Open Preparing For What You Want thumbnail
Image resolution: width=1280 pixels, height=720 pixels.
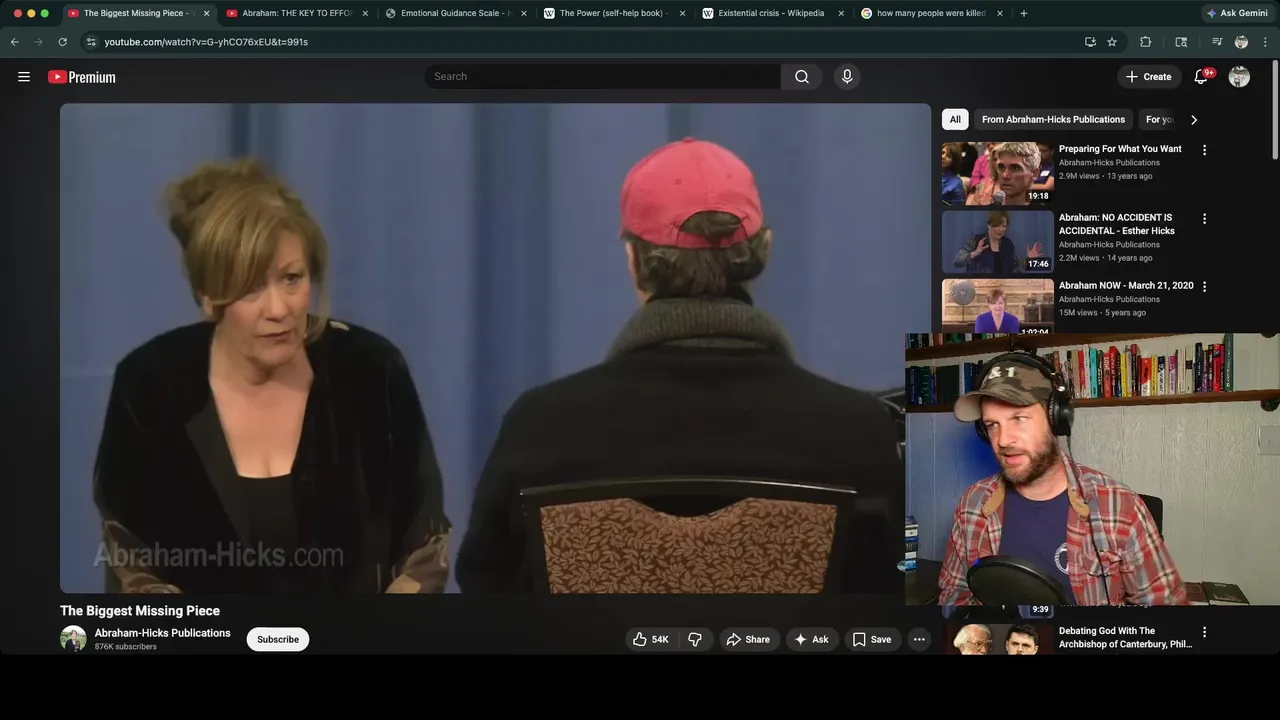997,173
